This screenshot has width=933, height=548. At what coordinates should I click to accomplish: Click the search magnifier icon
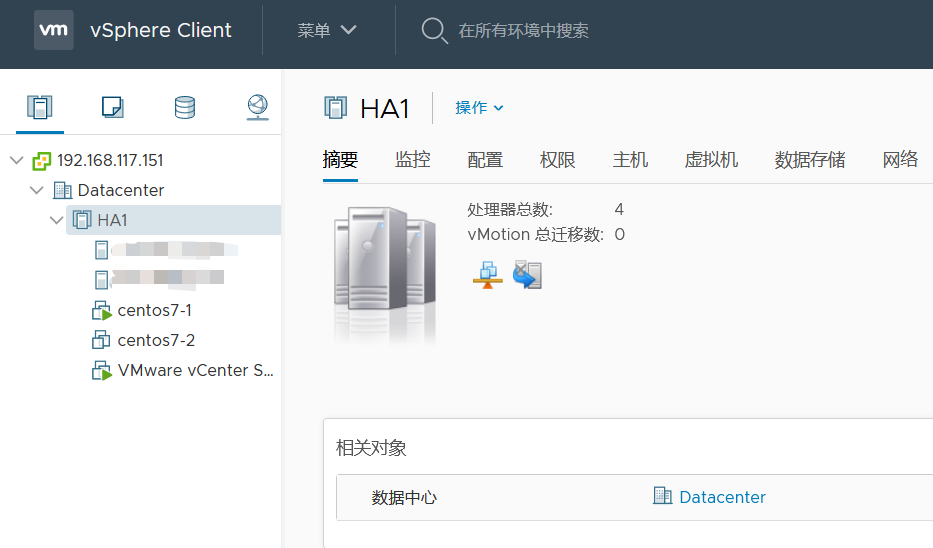click(434, 30)
